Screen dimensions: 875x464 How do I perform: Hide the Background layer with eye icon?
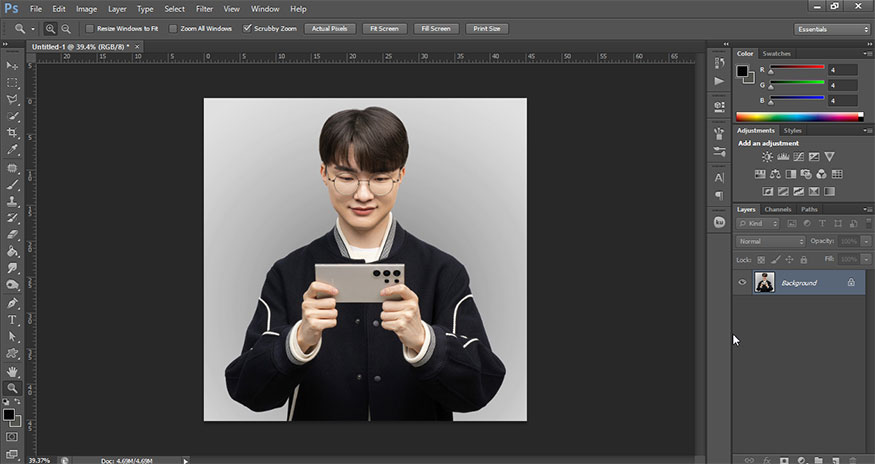(742, 283)
